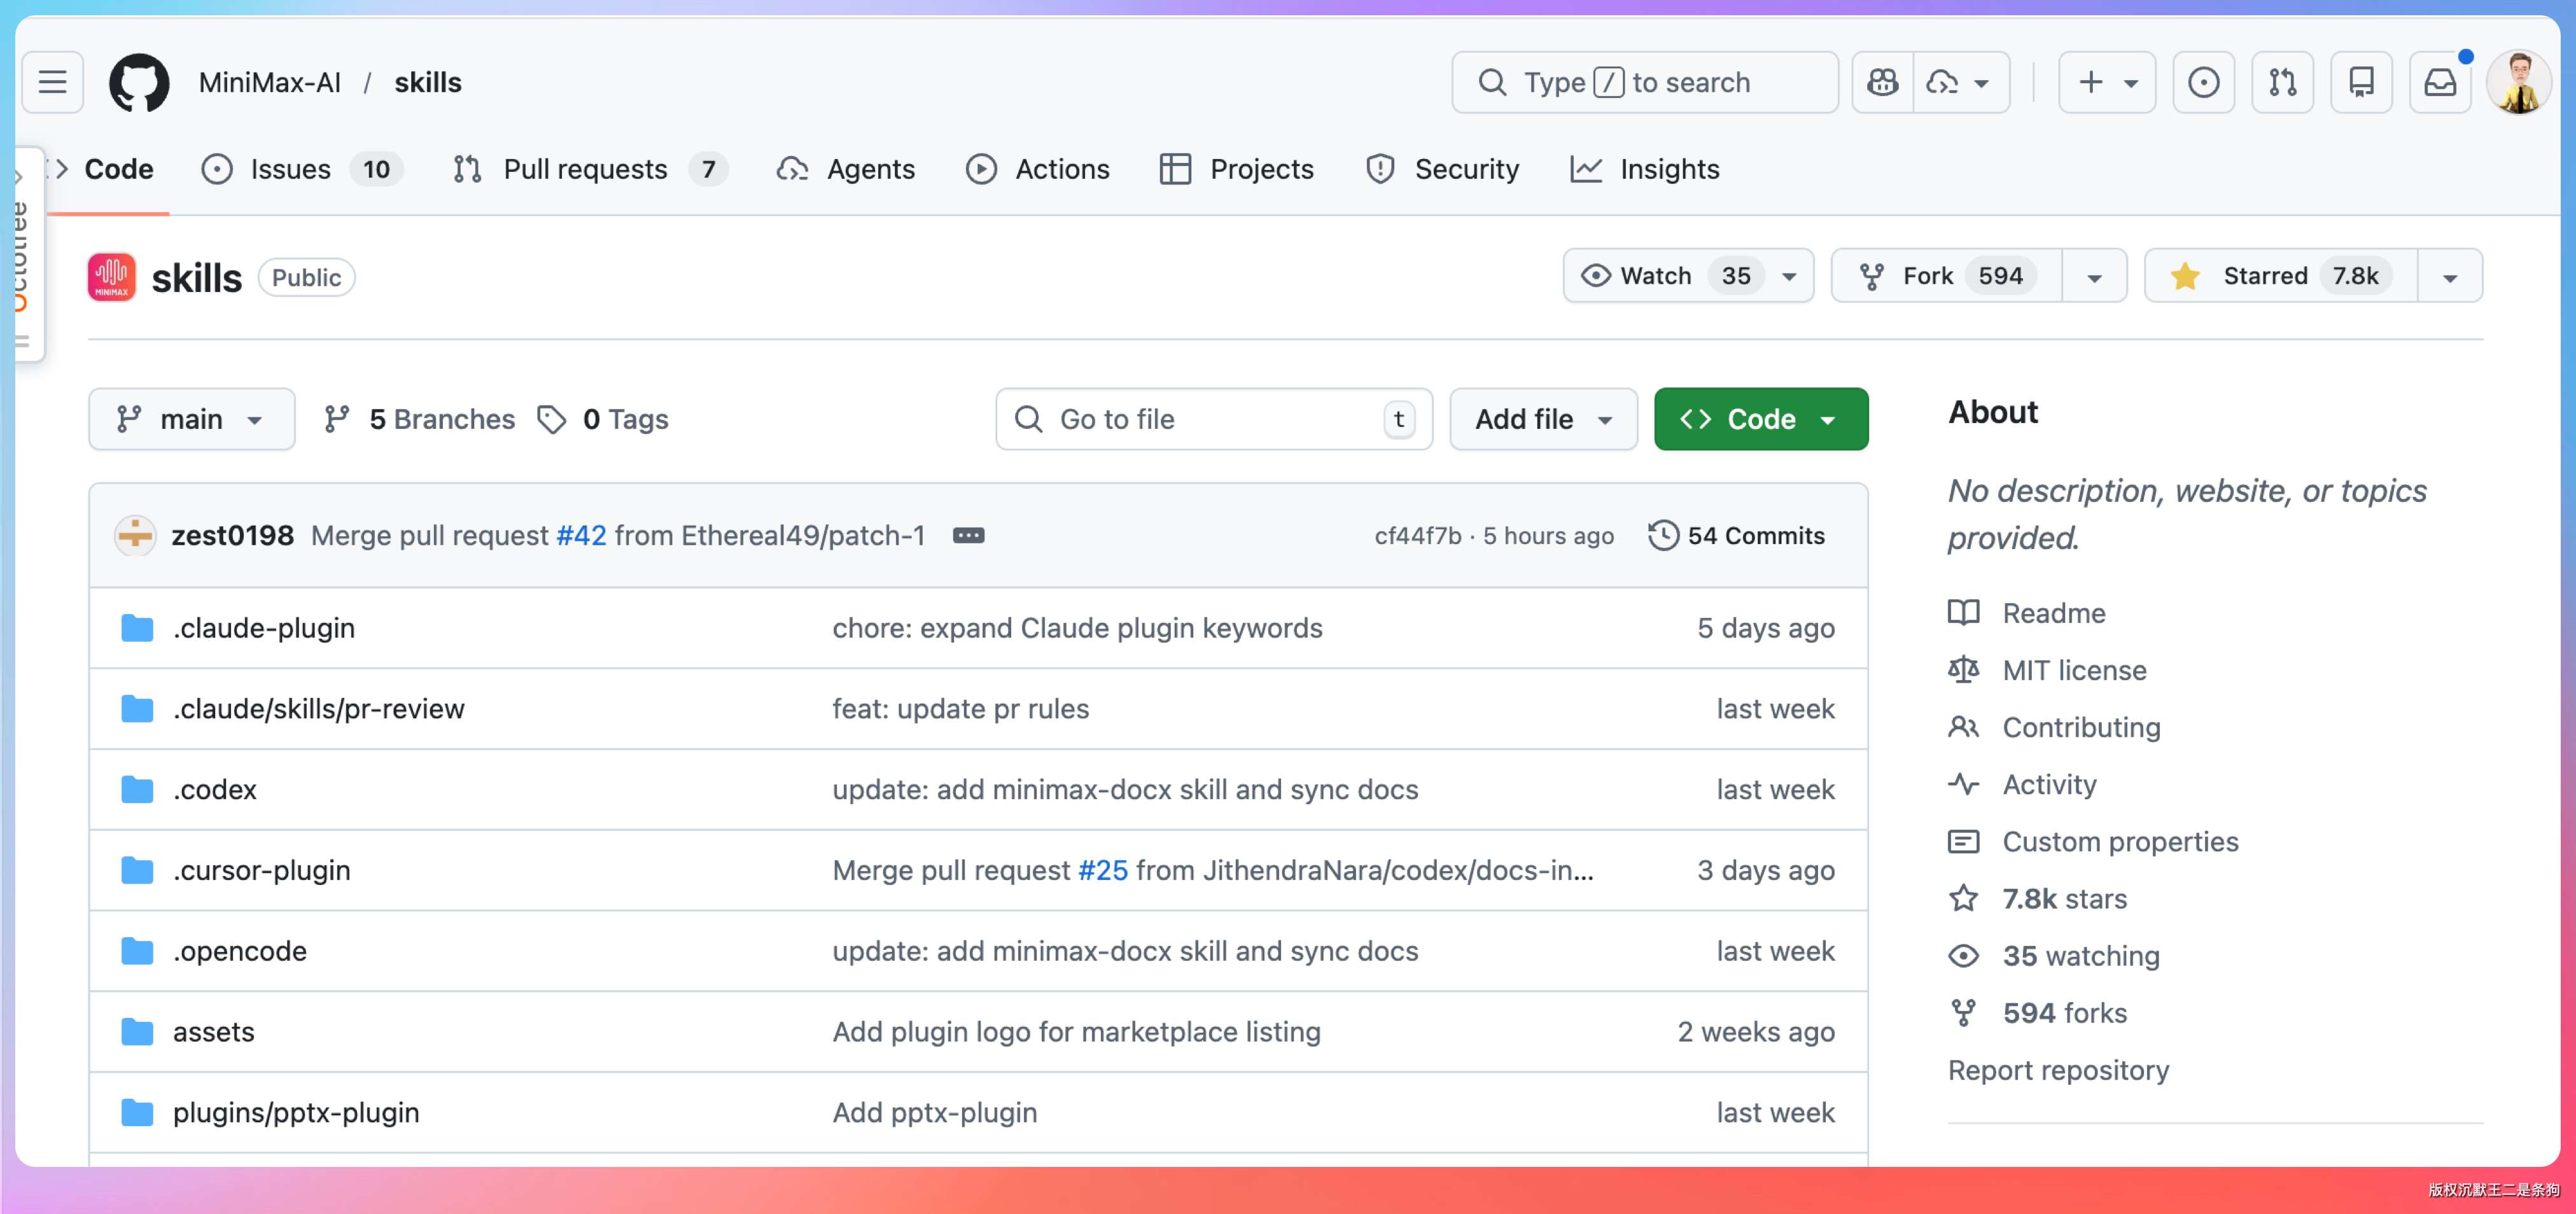The image size is (2576, 1214).
Task: Open the Copilot chat icon
Action: [x=1882, y=82]
